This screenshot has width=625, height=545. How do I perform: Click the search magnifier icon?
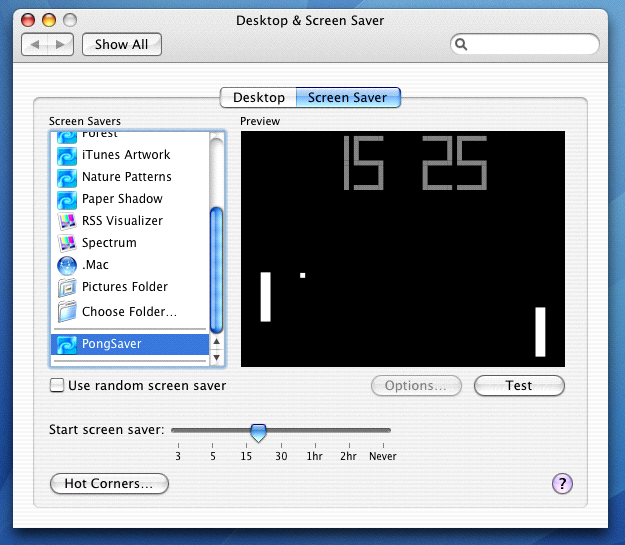pyautogui.click(x=461, y=44)
